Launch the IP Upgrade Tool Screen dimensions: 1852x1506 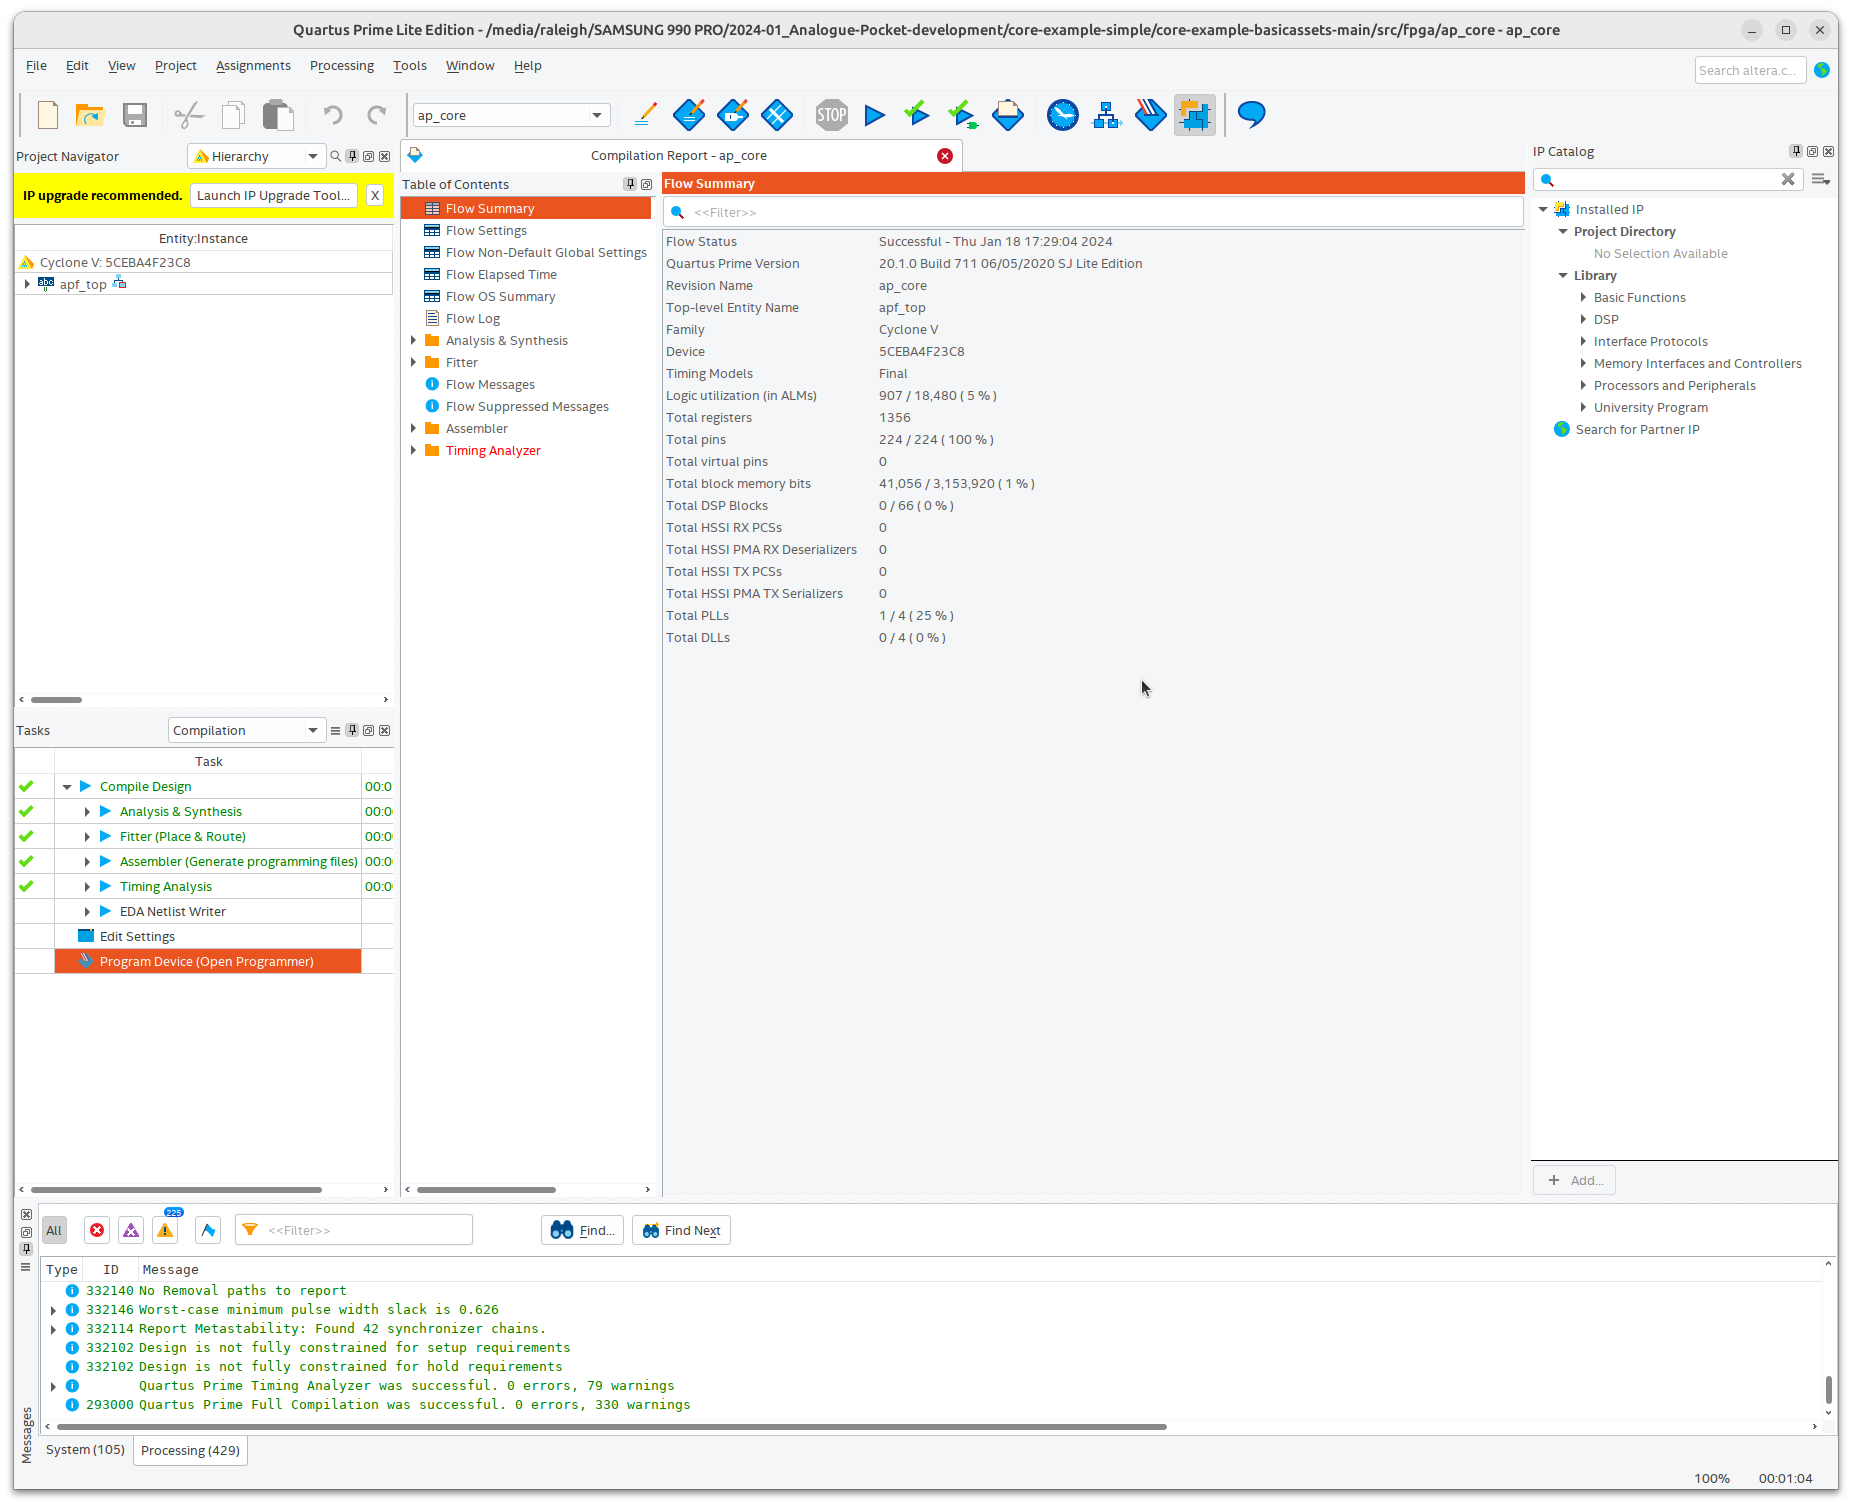tap(273, 195)
